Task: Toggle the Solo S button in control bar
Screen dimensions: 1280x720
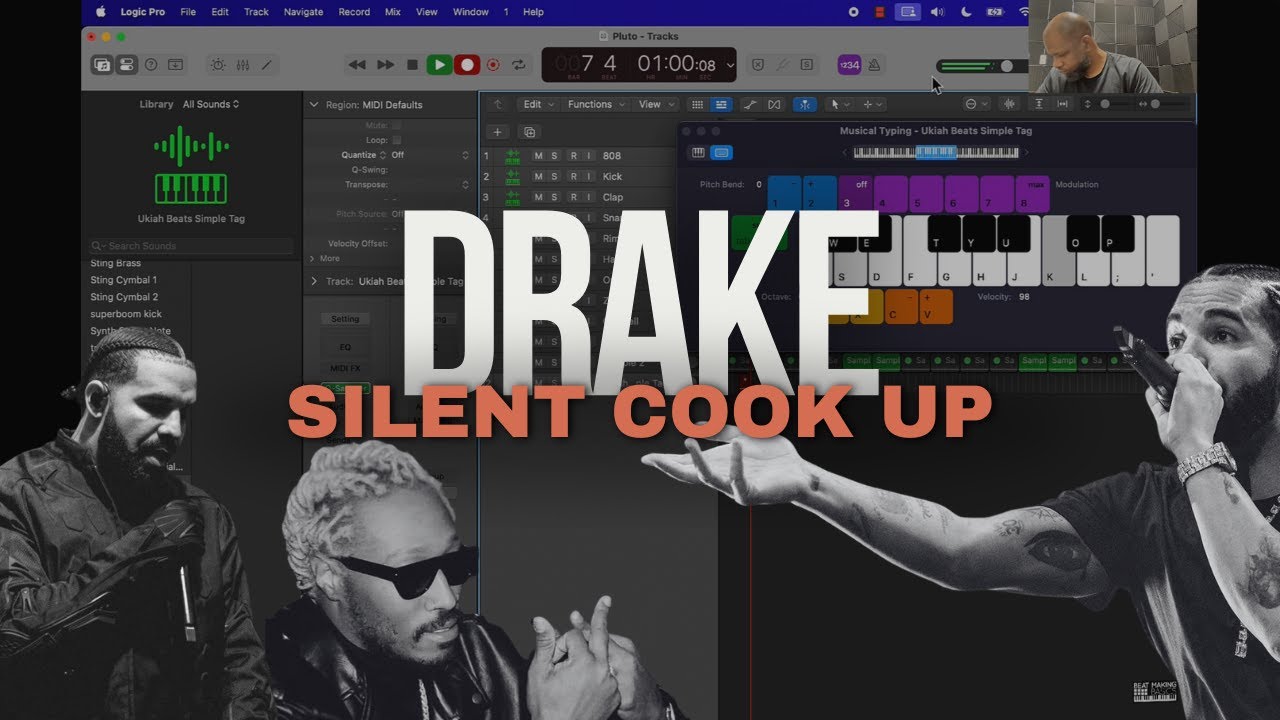Action: click(806, 64)
